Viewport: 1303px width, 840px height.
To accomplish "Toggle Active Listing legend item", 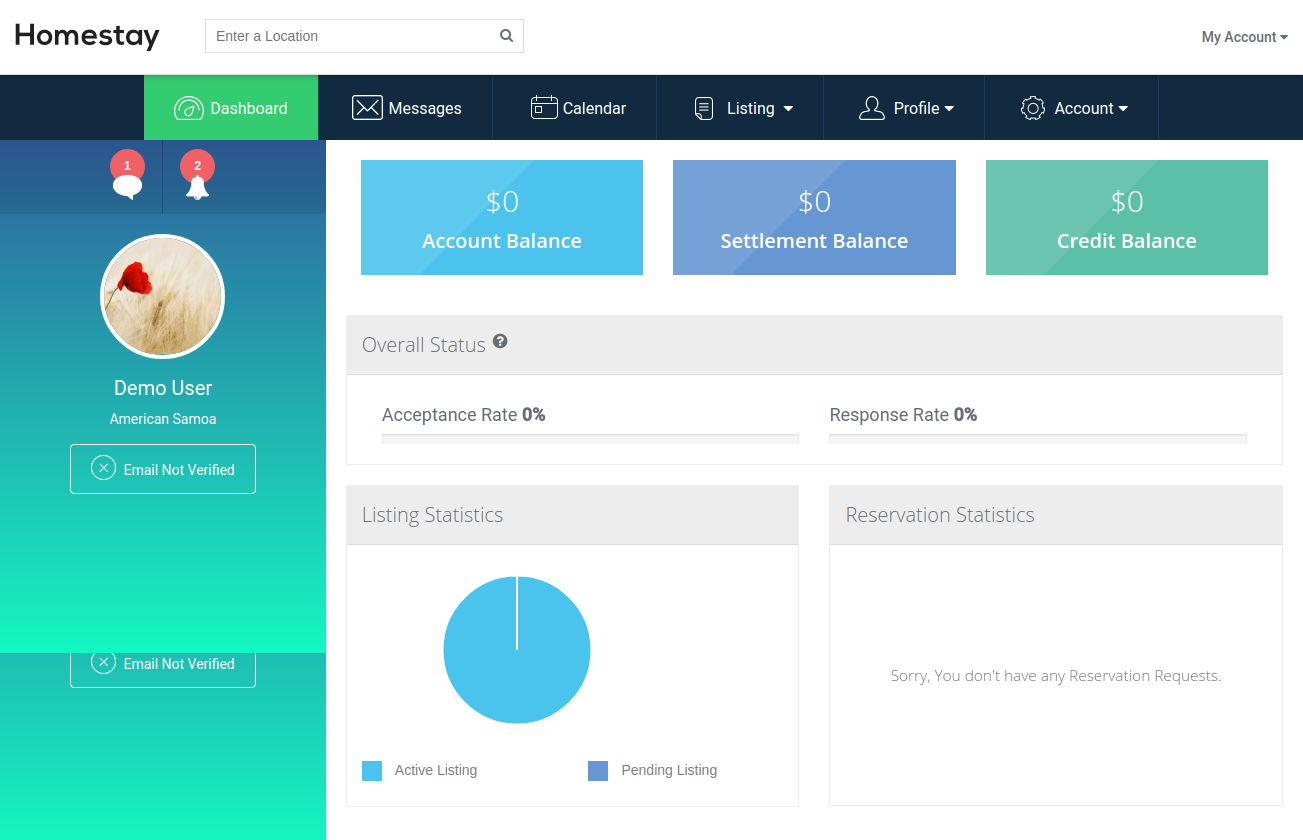I will tap(420, 770).
